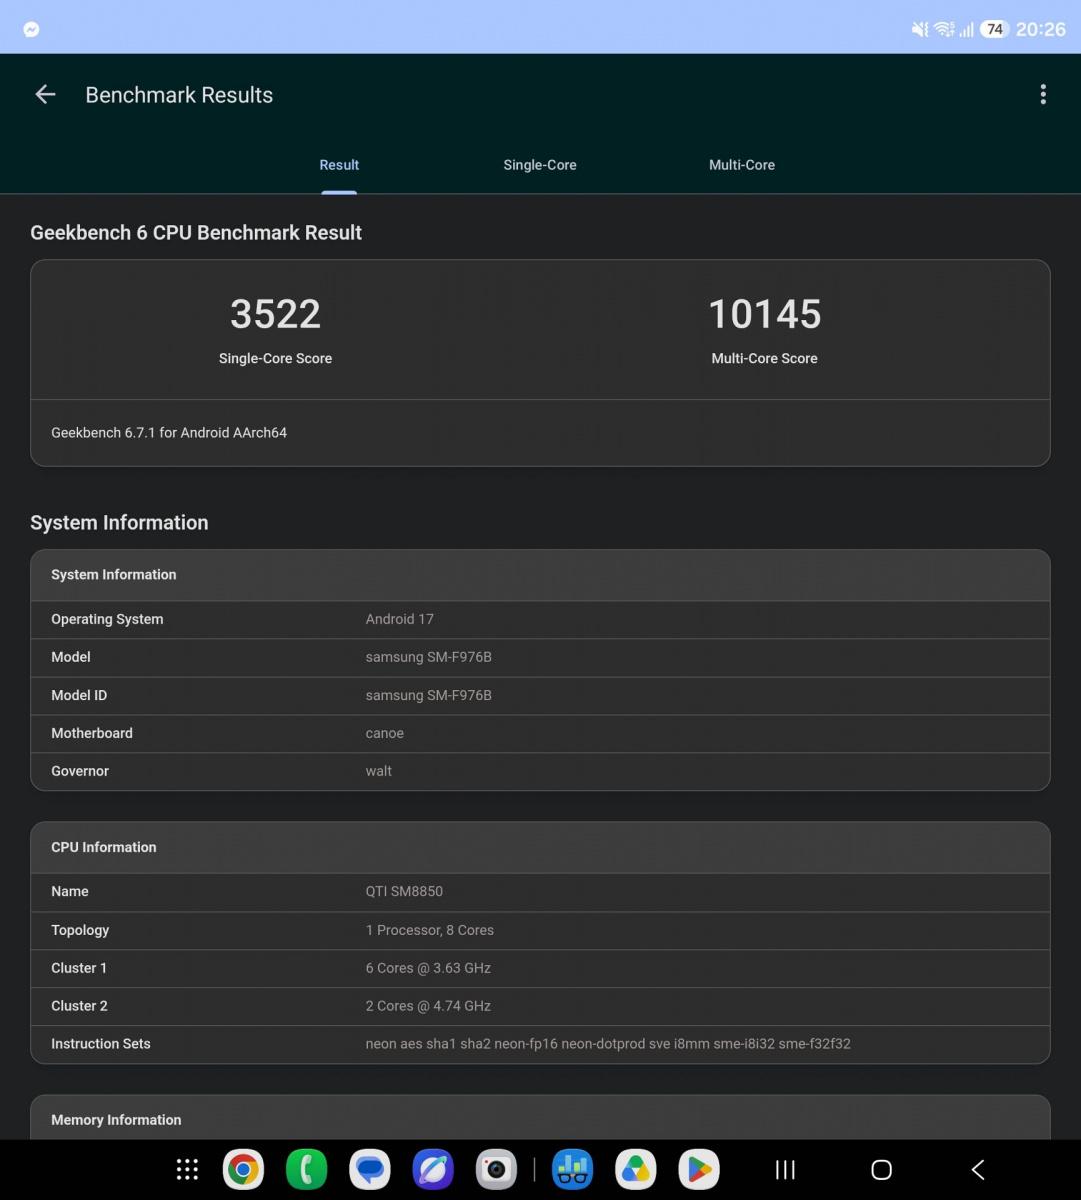Tap the Model value samsung SM-F976B
The image size is (1081, 1200).
429,657
